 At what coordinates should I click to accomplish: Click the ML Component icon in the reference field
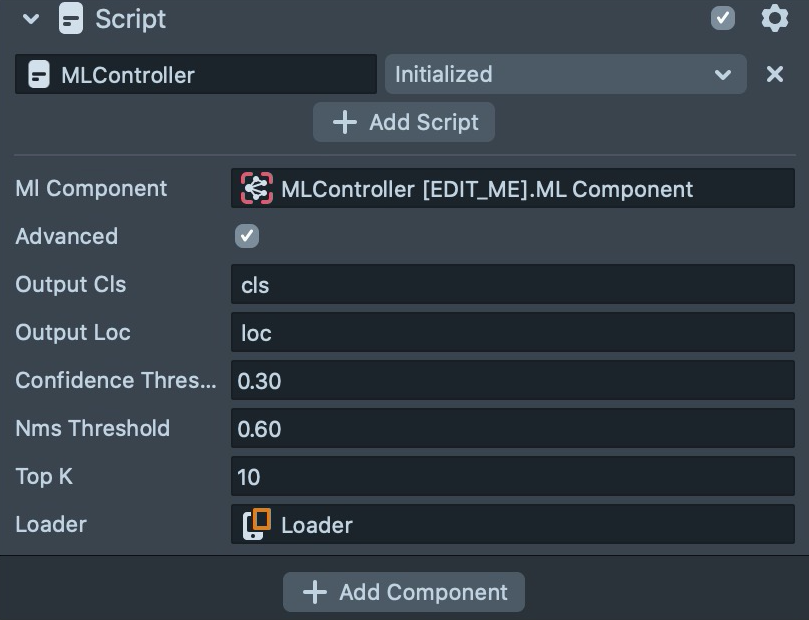pyautogui.click(x=257, y=188)
